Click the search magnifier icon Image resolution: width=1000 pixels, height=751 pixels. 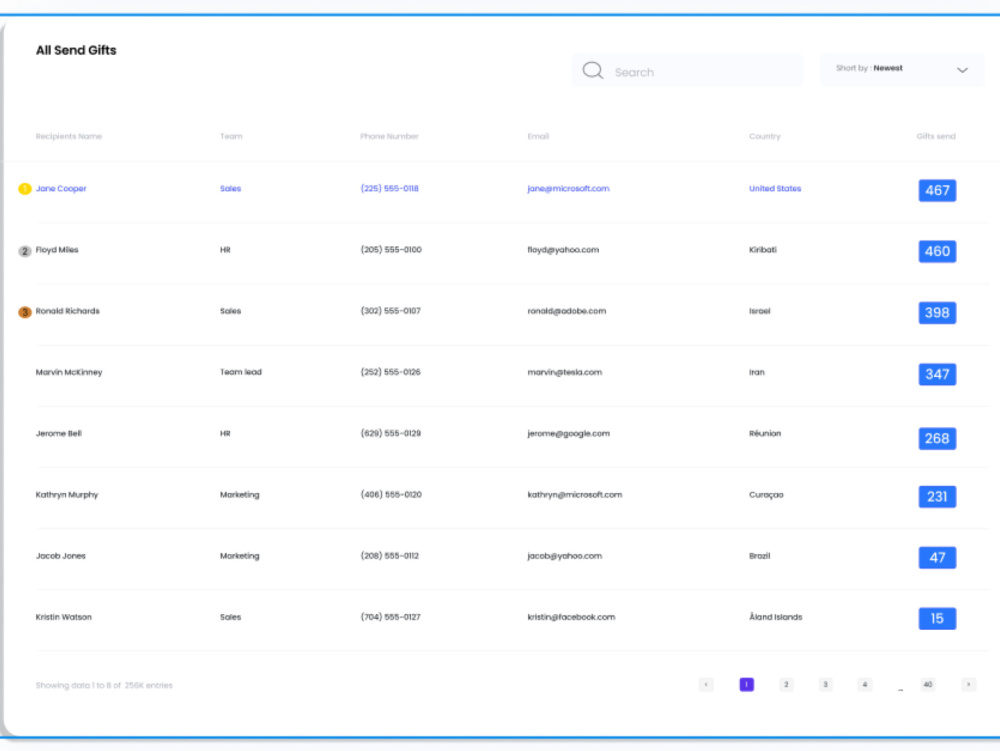click(x=592, y=71)
